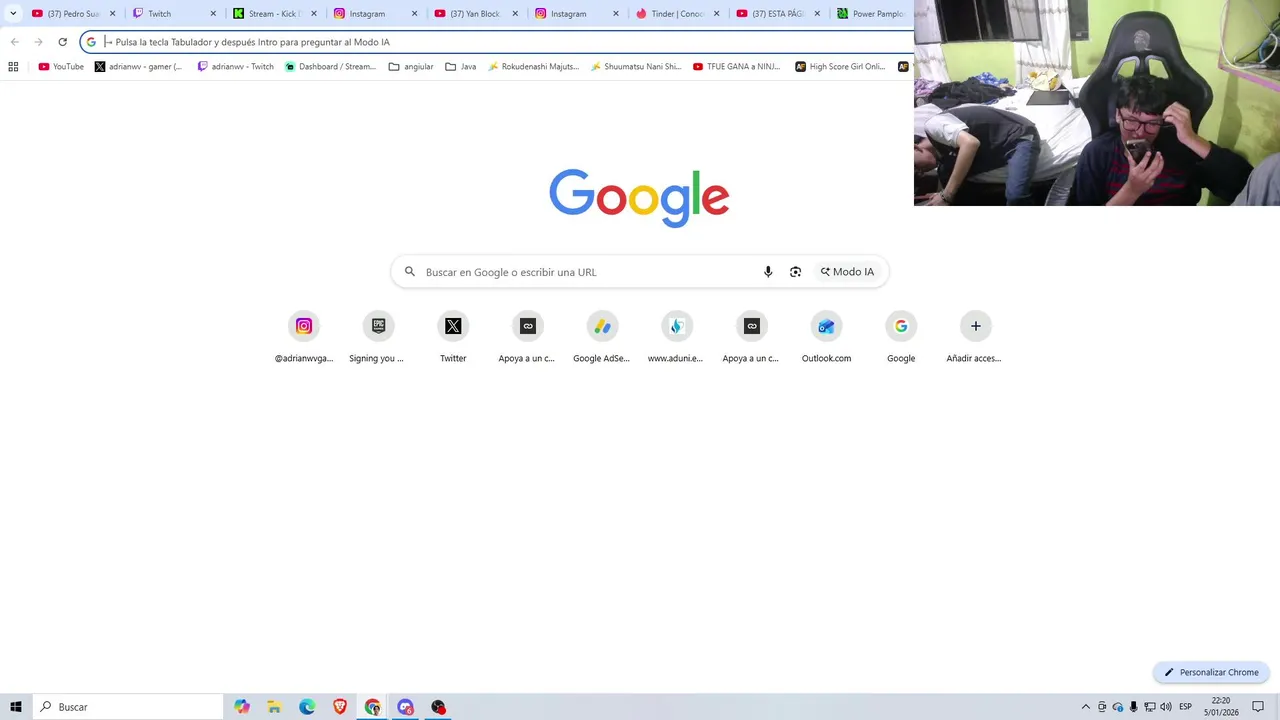Viewport: 1280px width, 720px height.
Task: Click the magnifier icon in the search box
Action: tap(410, 272)
